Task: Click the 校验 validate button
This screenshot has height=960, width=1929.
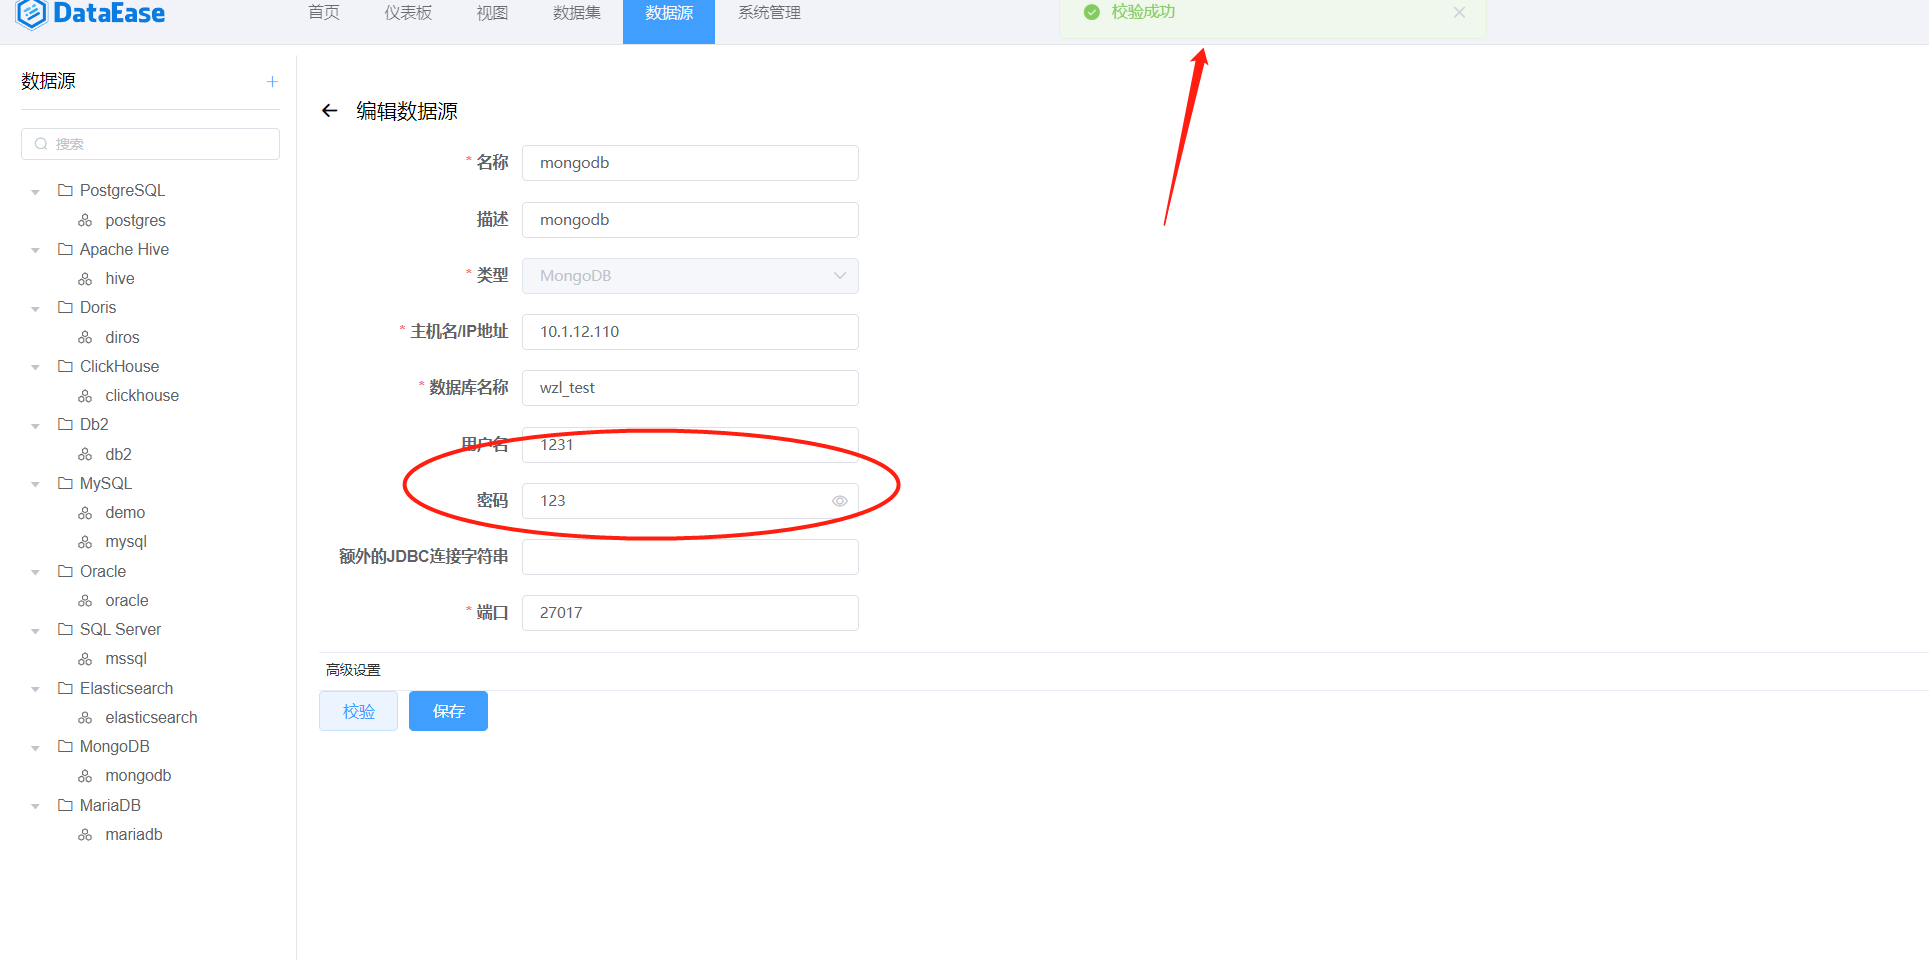Action: pos(359,711)
